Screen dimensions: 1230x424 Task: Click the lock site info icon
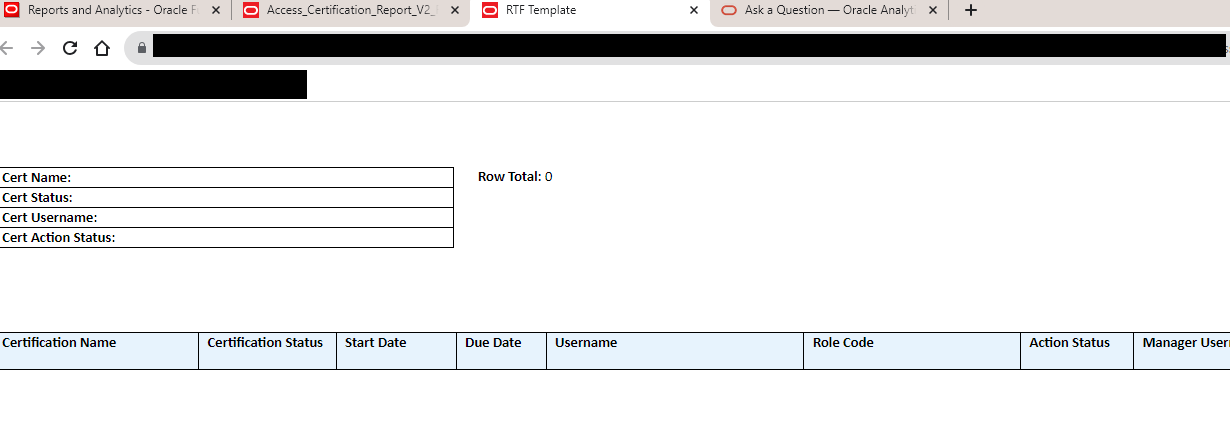tap(142, 48)
